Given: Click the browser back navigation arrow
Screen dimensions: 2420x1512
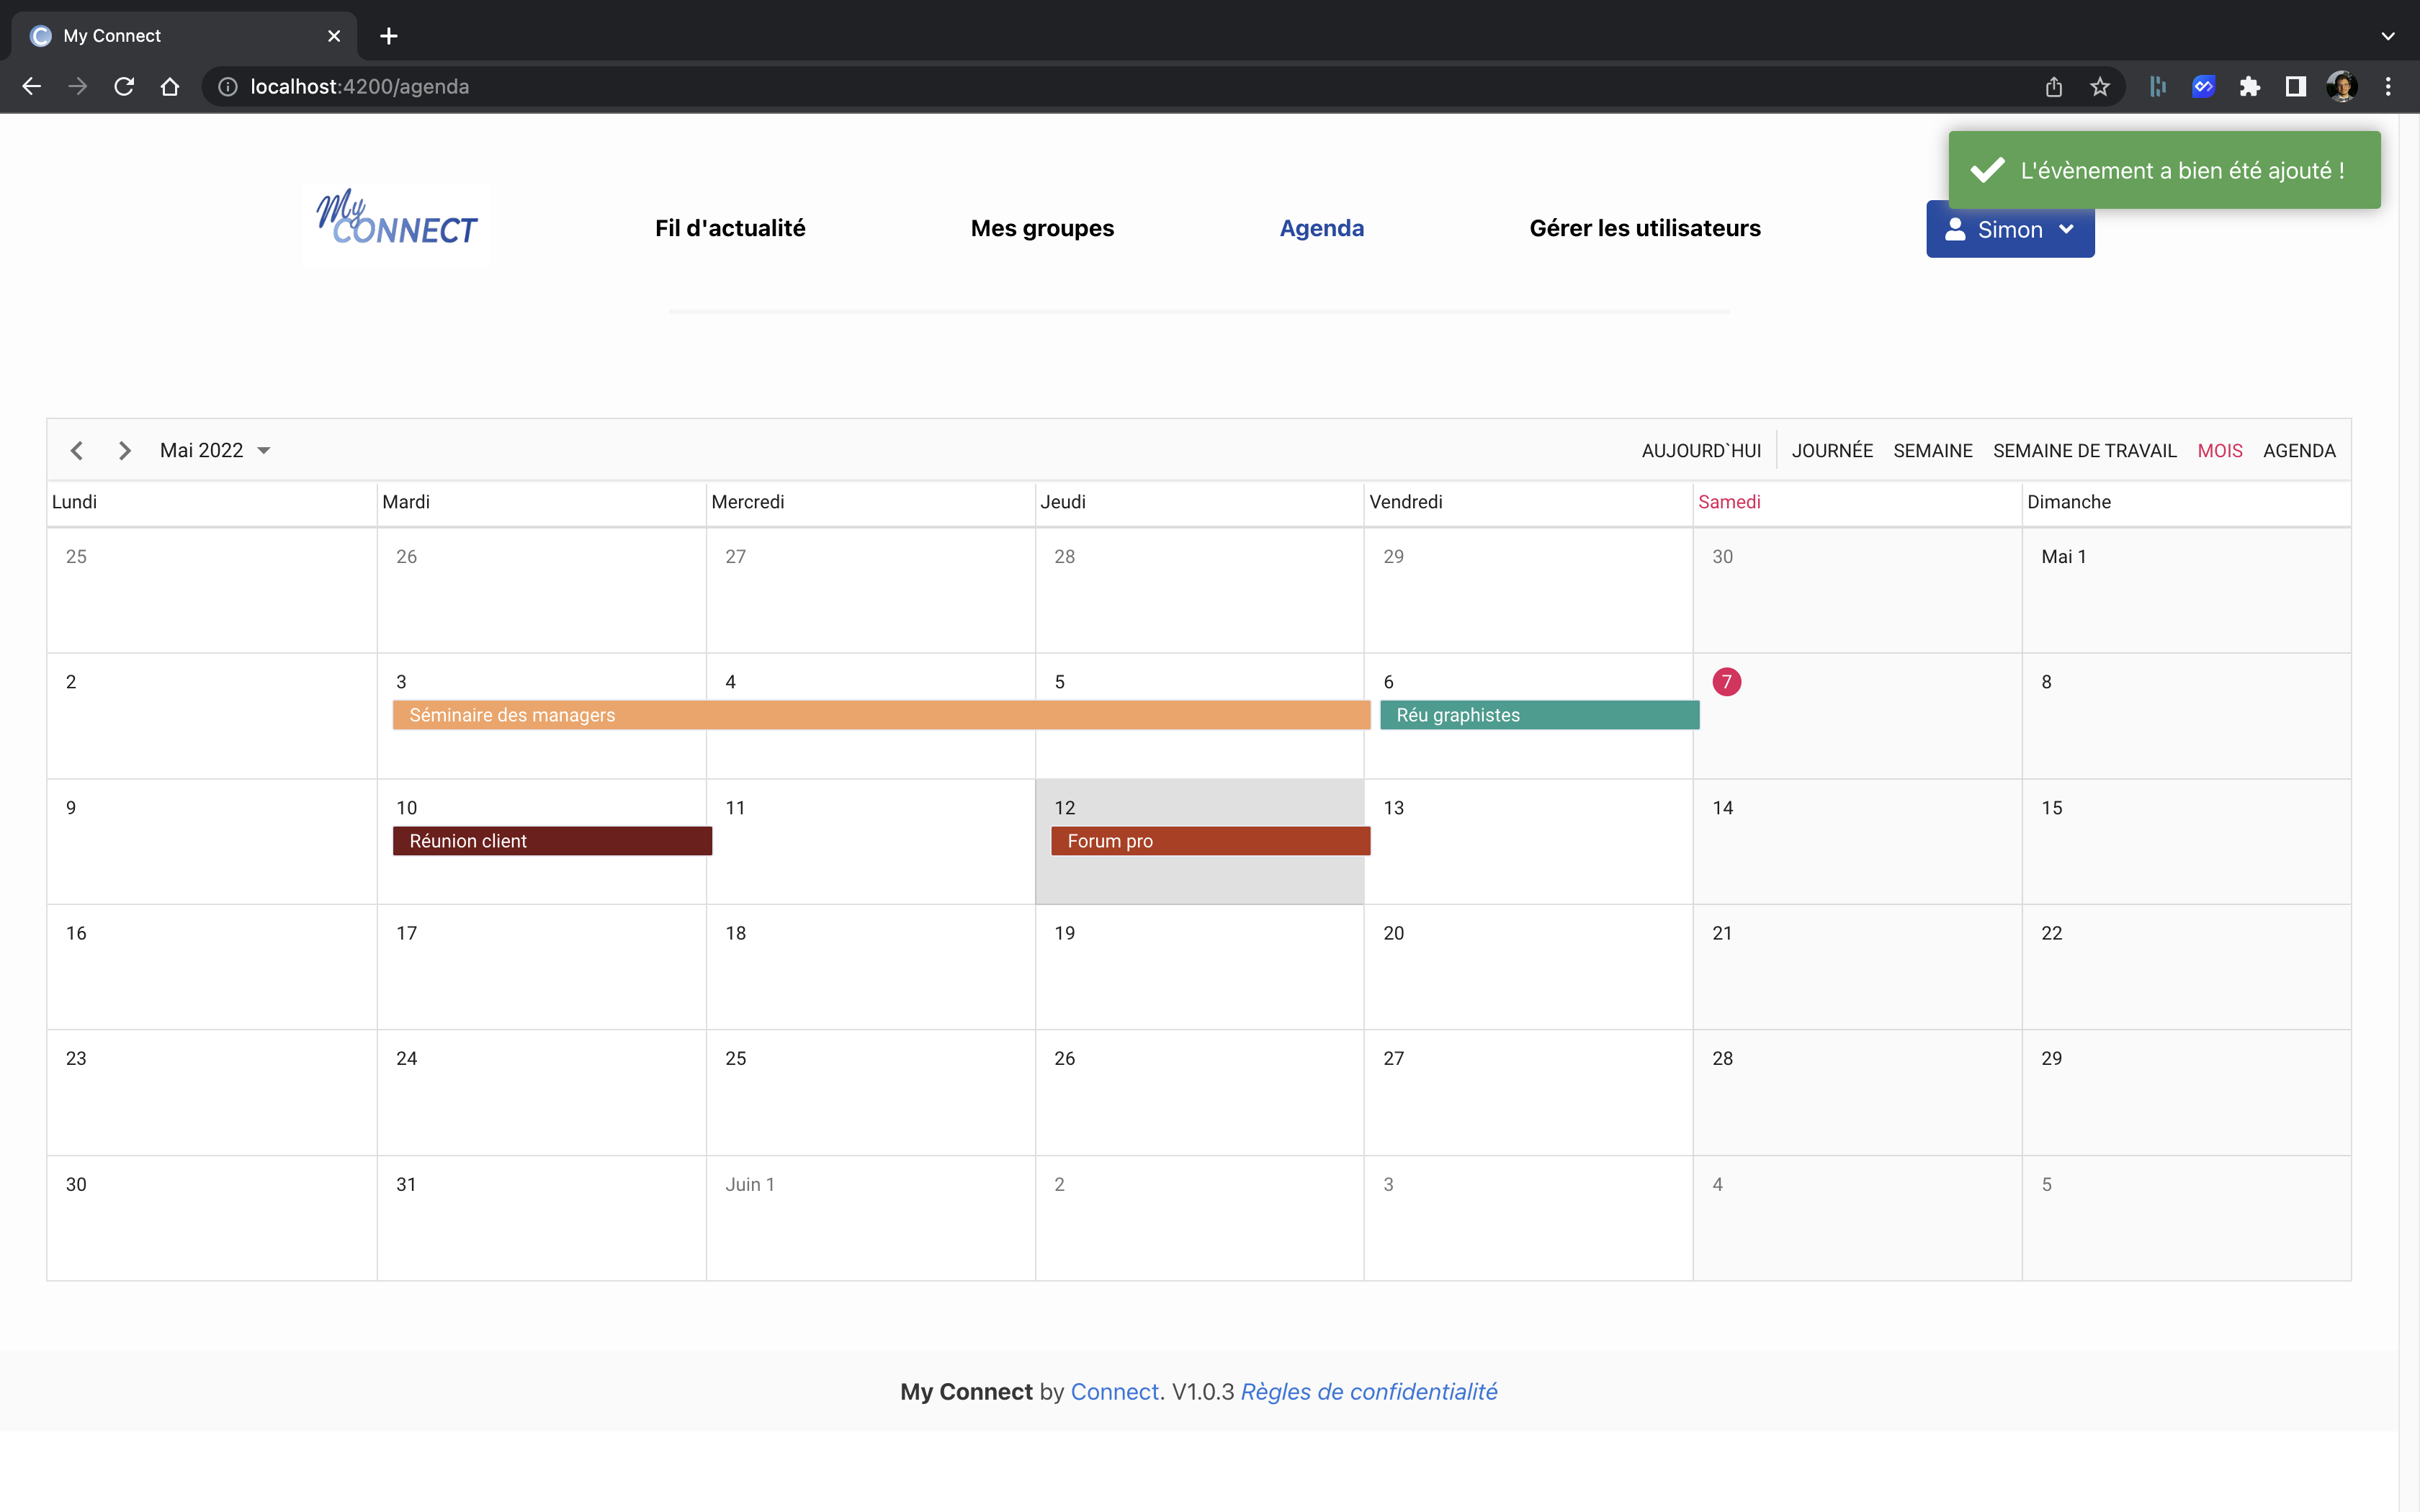Looking at the screenshot, I should tap(31, 86).
